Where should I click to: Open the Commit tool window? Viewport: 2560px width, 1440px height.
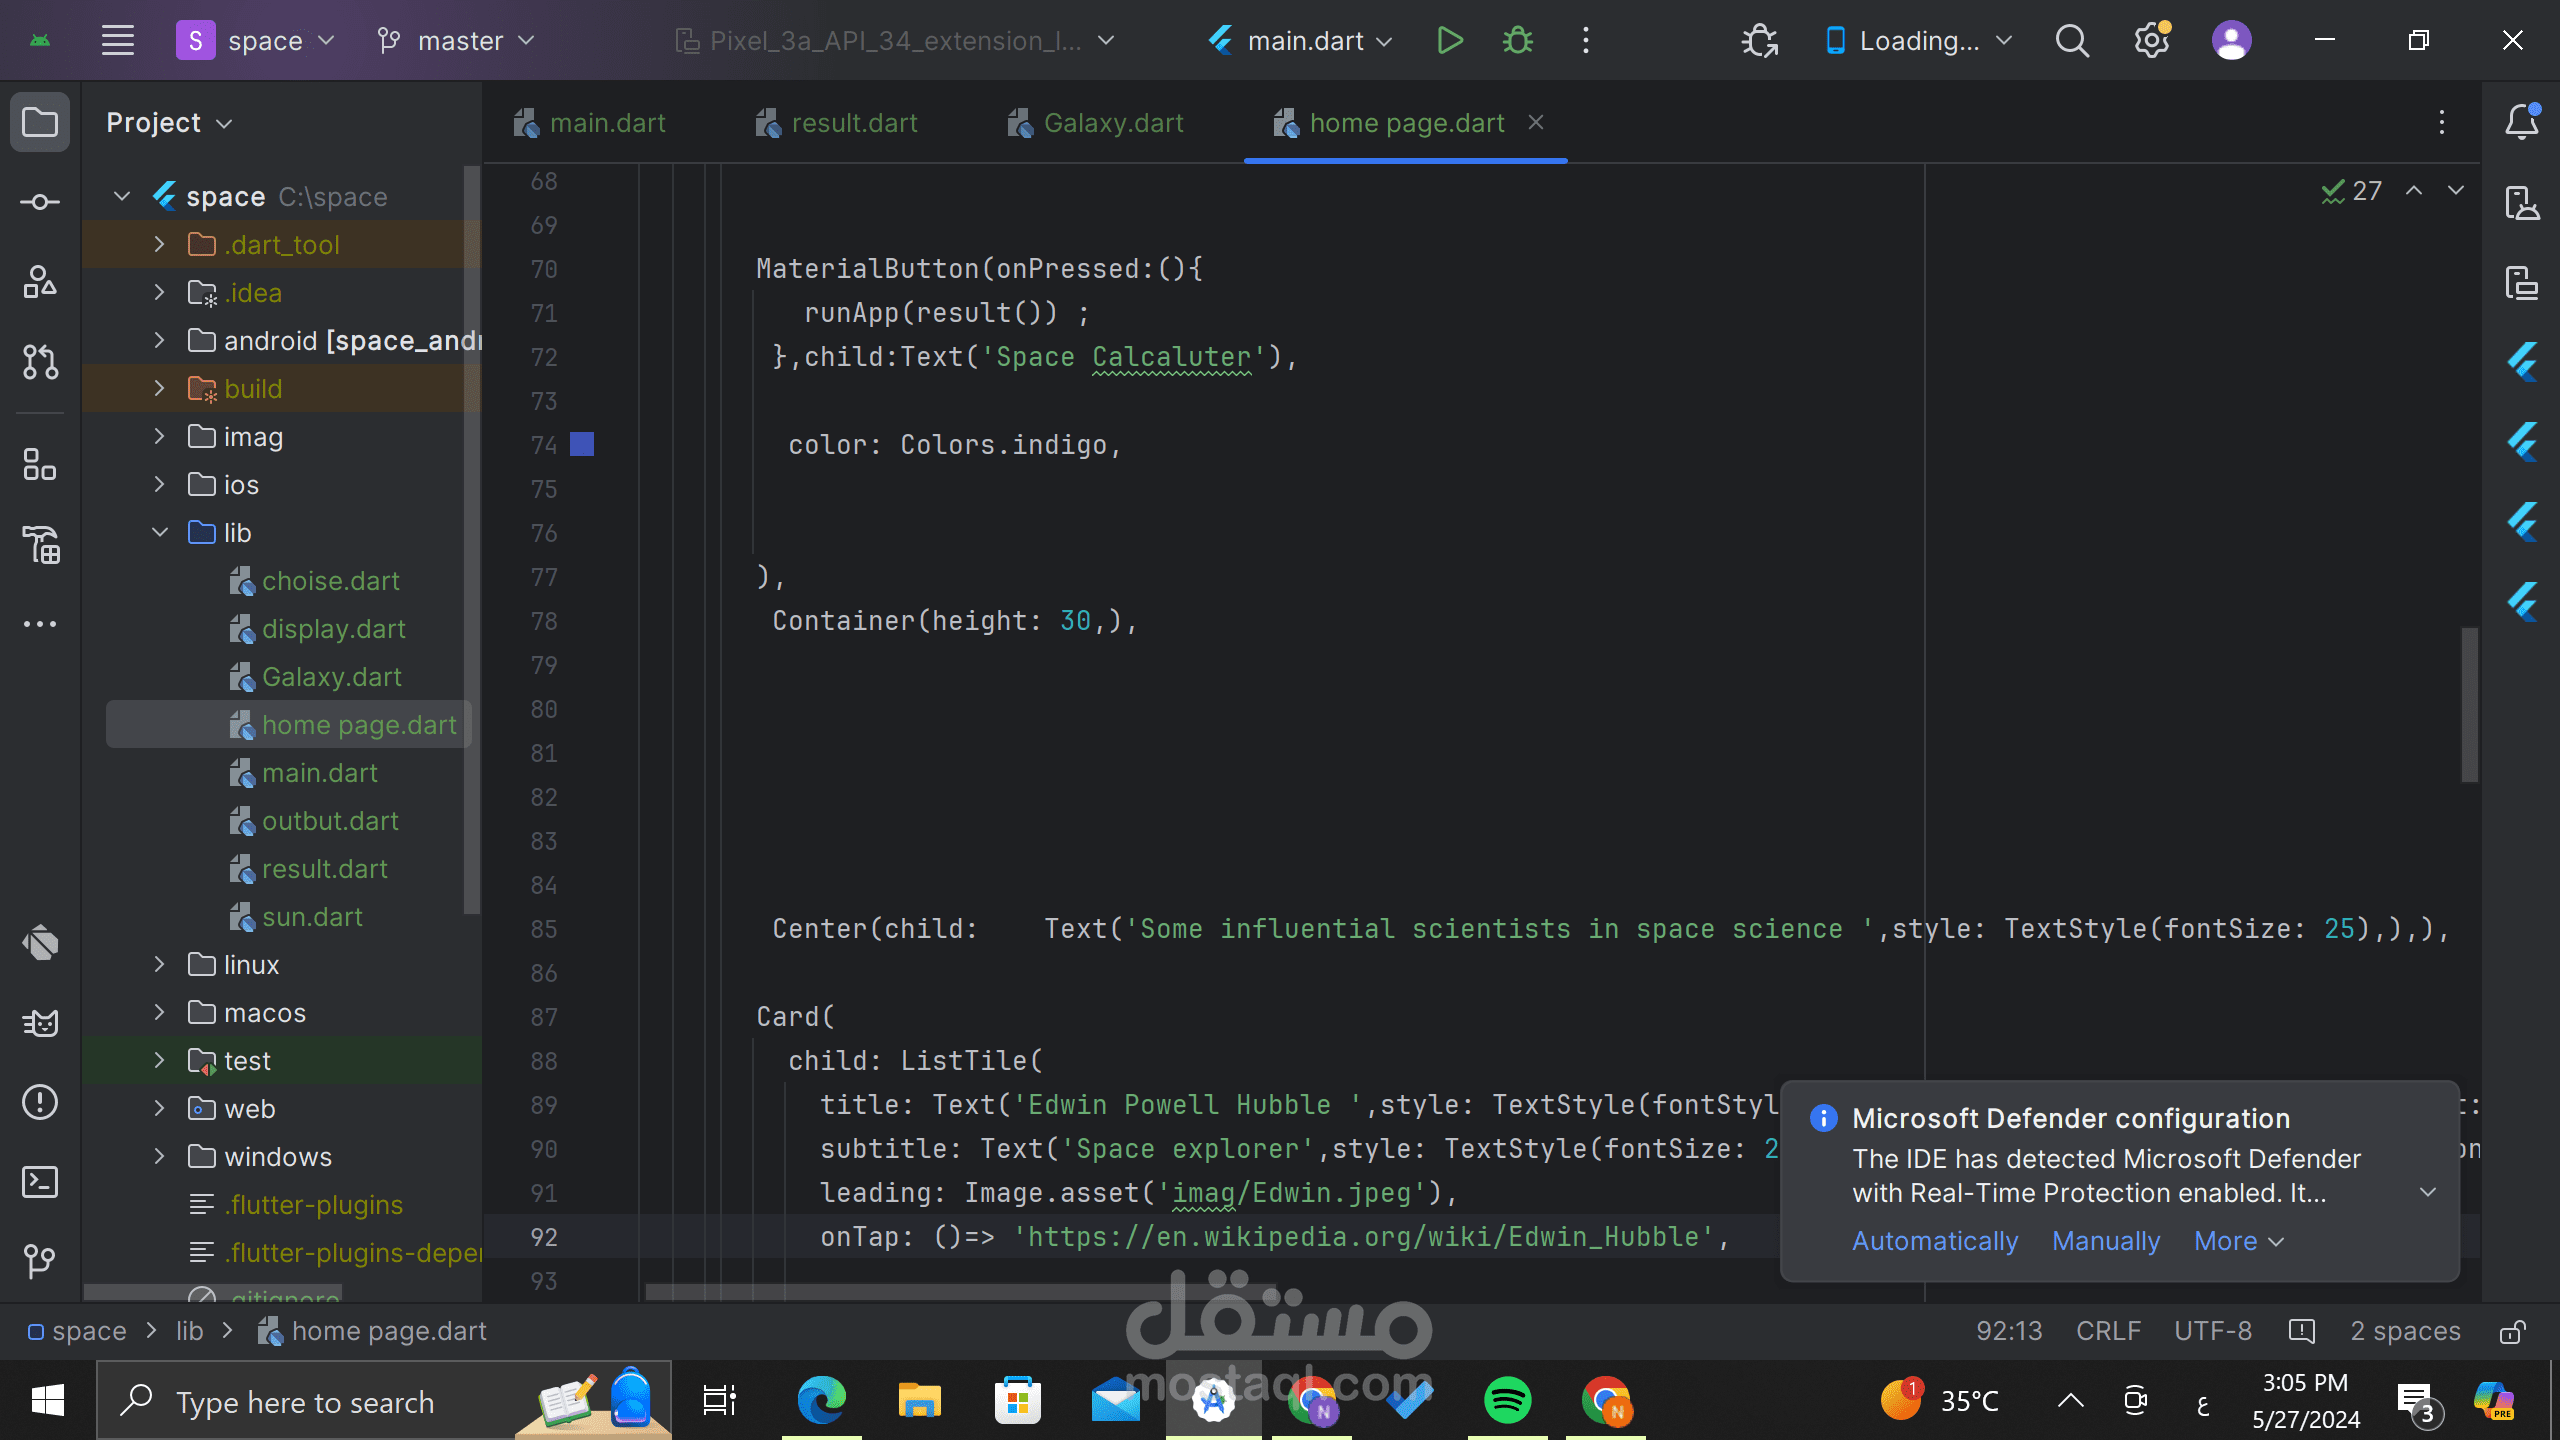(x=40, y=202)
